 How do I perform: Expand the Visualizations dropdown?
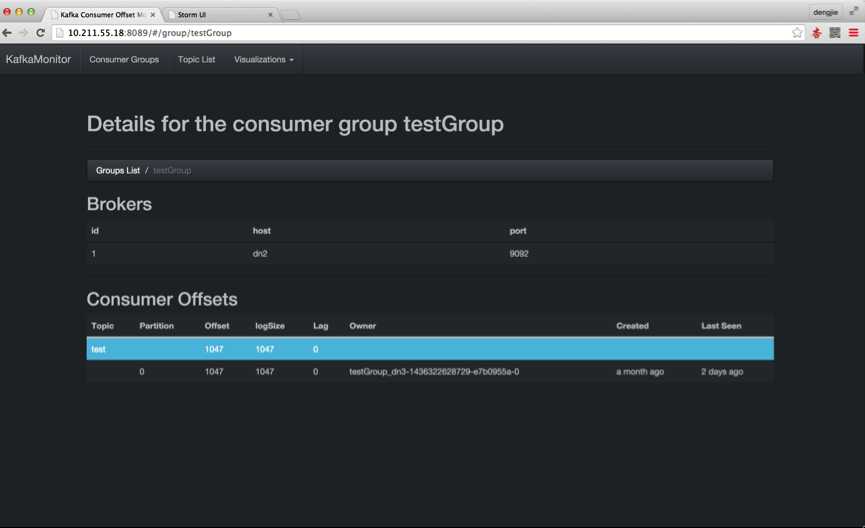coord(264,59)
